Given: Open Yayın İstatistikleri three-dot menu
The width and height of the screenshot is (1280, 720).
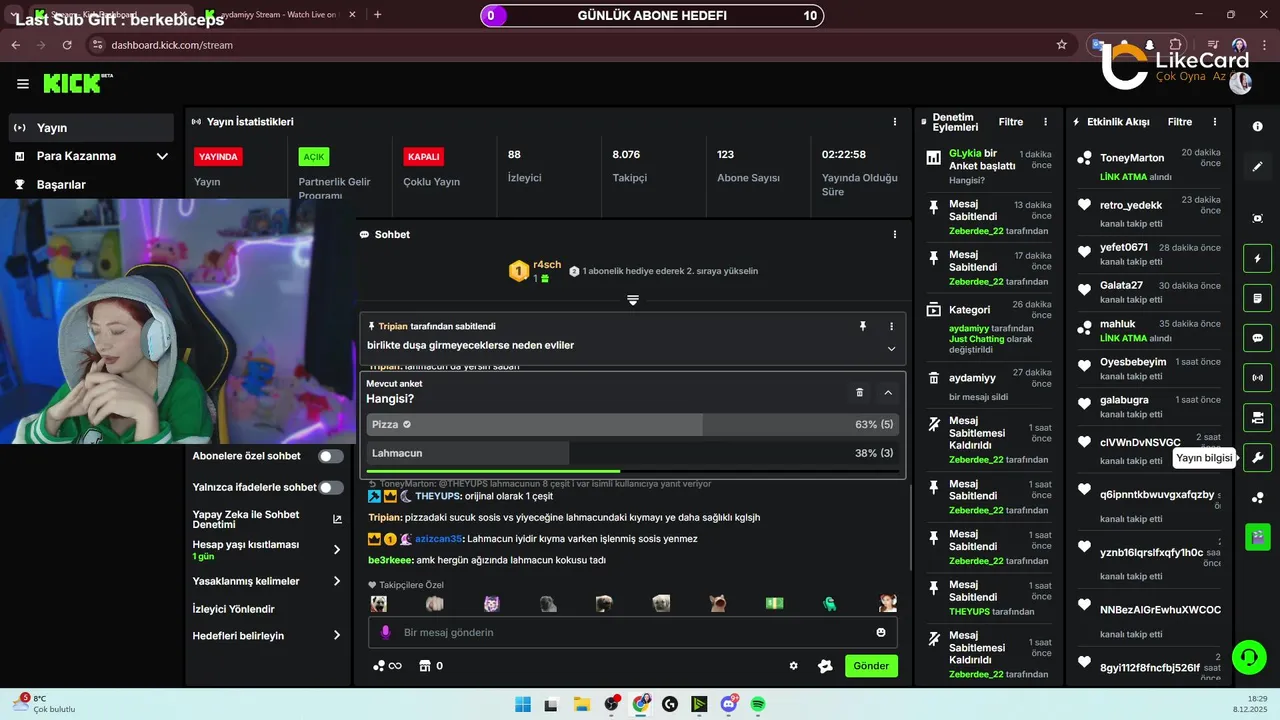Looking at the screenshot, I should [895, 122].
